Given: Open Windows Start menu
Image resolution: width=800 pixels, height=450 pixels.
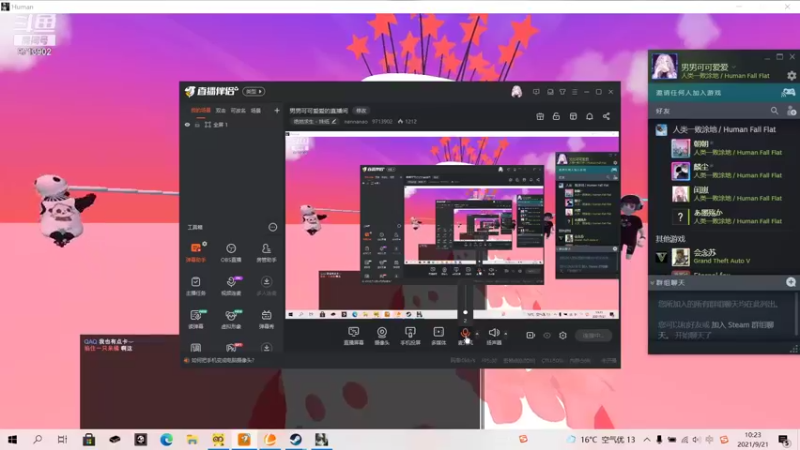Looking at the screenshot, I should 12,439.
